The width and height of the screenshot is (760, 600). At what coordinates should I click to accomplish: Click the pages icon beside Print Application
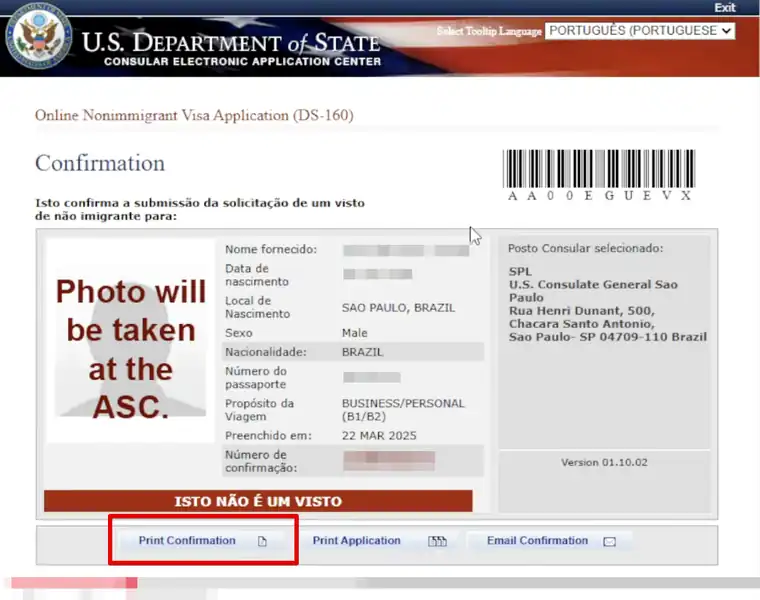[437, 541]
